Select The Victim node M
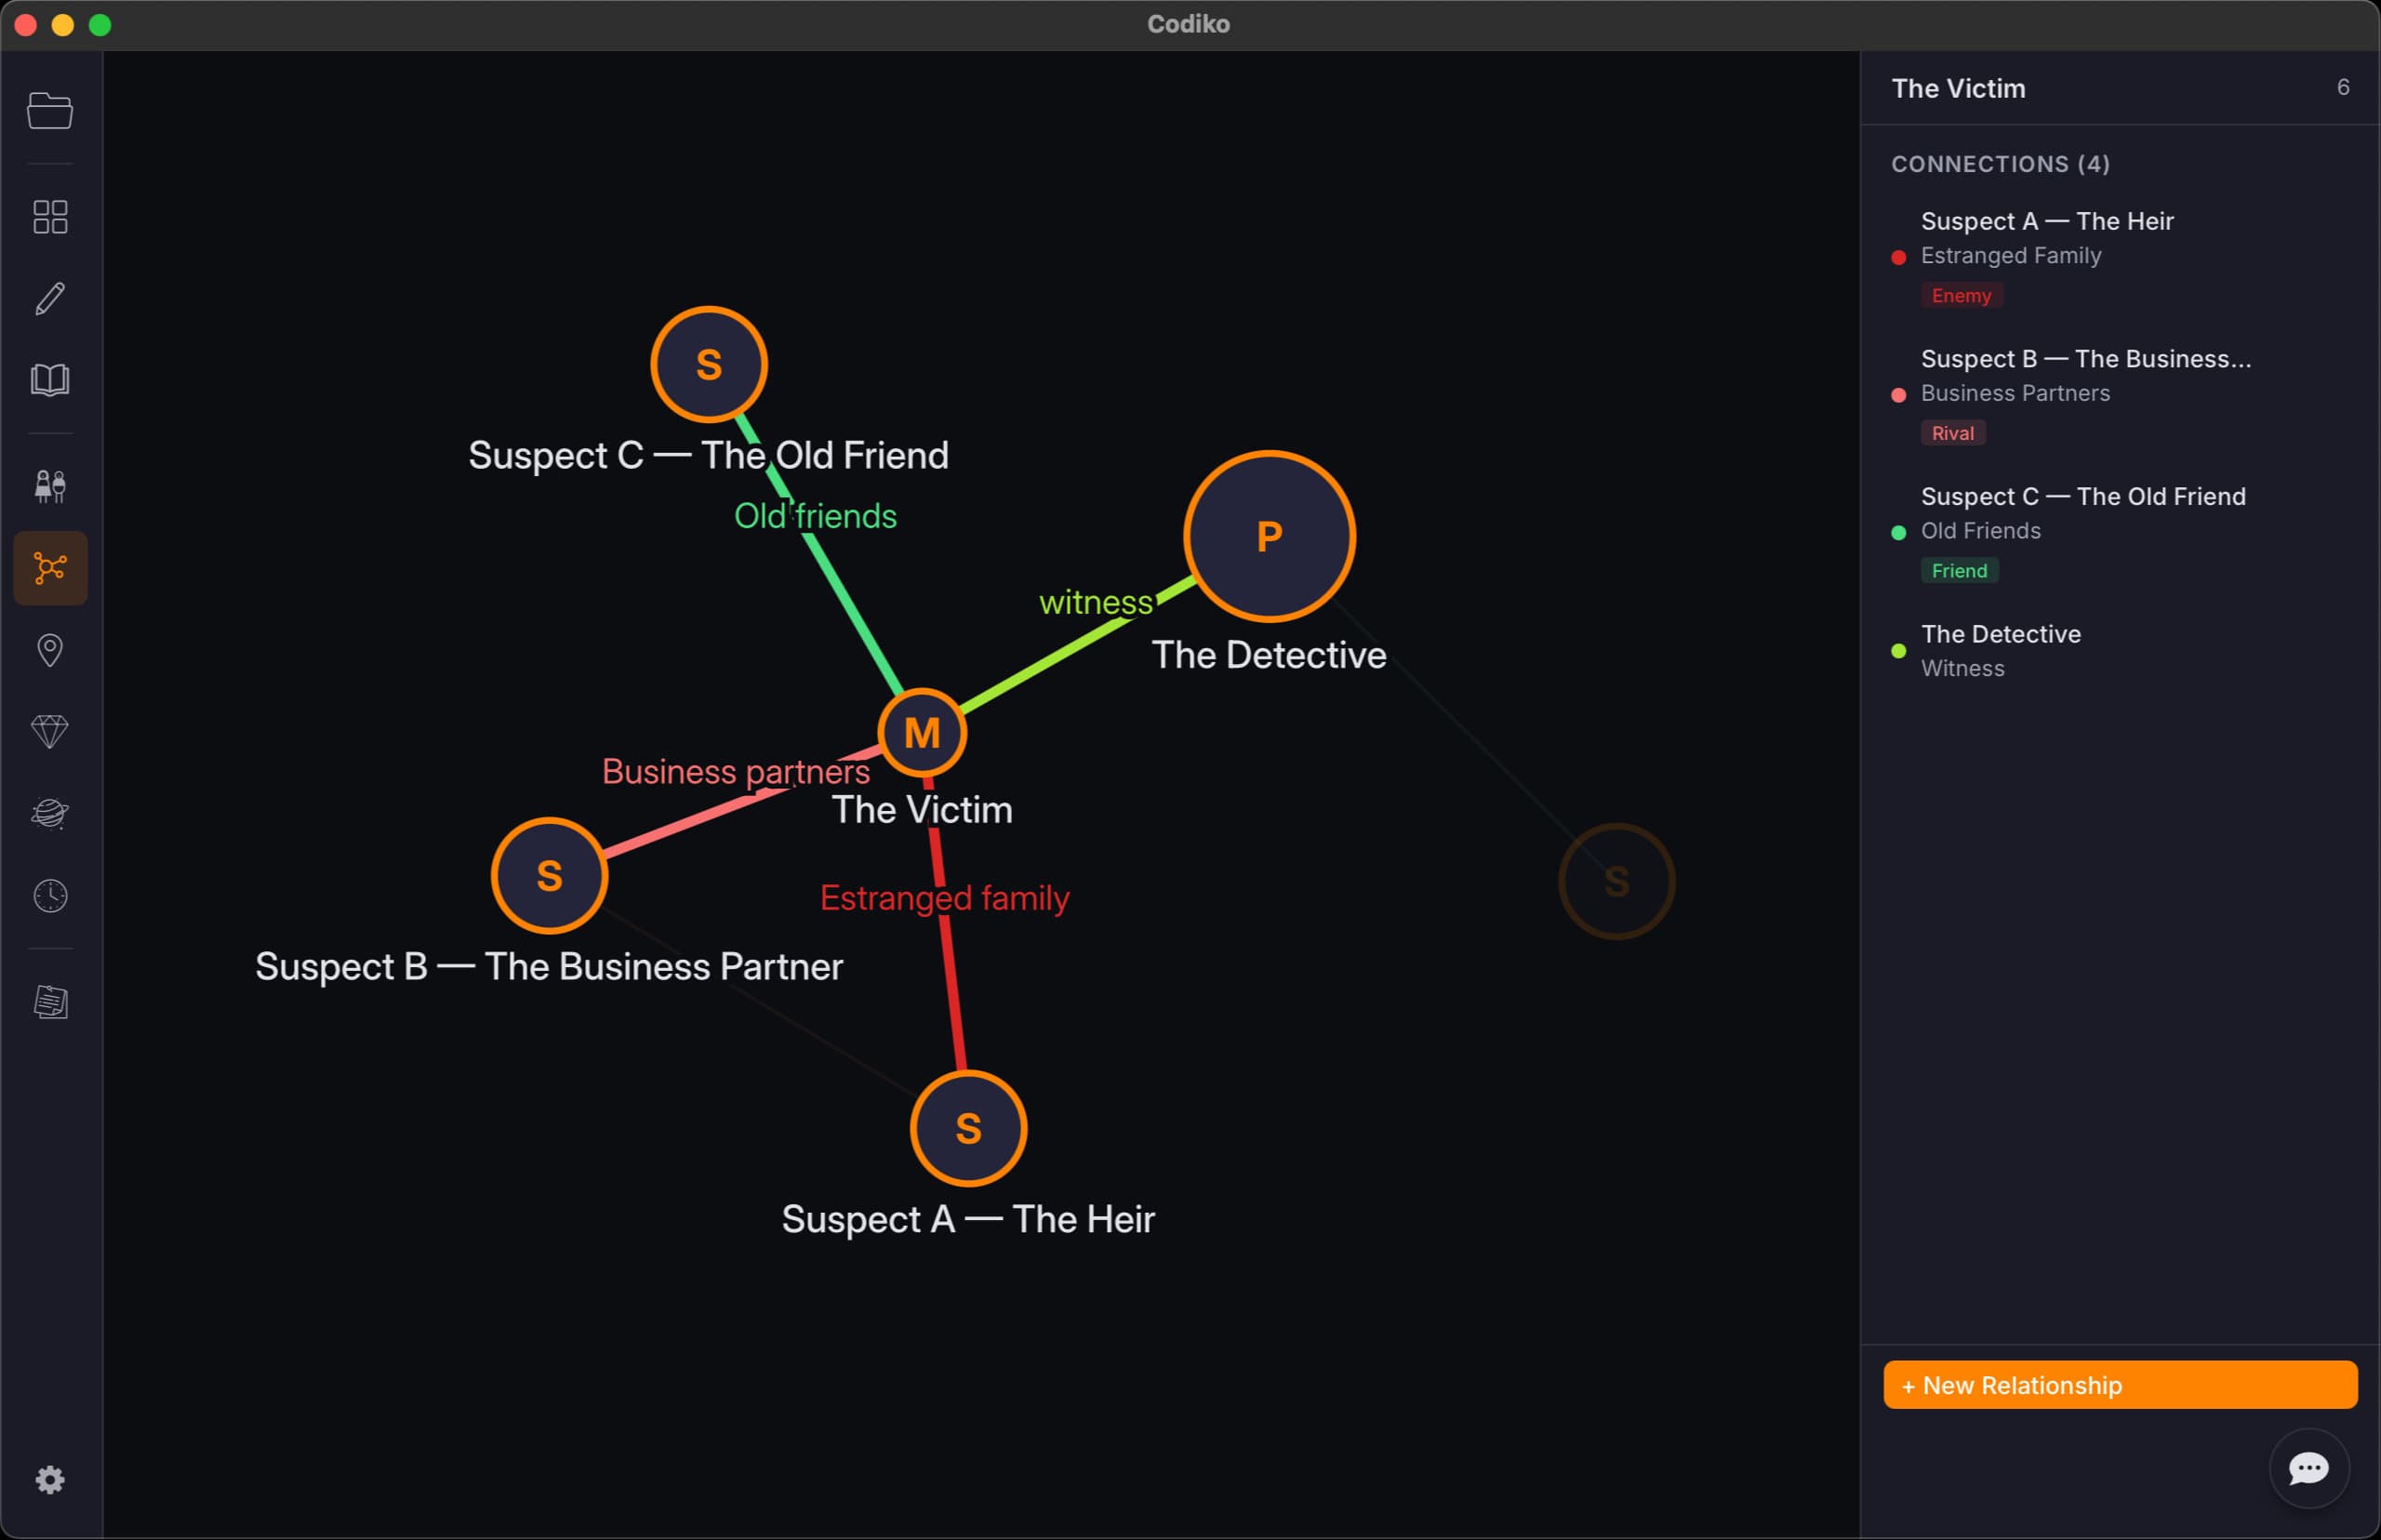The image size is (2381, 1540). pos(922,733)
